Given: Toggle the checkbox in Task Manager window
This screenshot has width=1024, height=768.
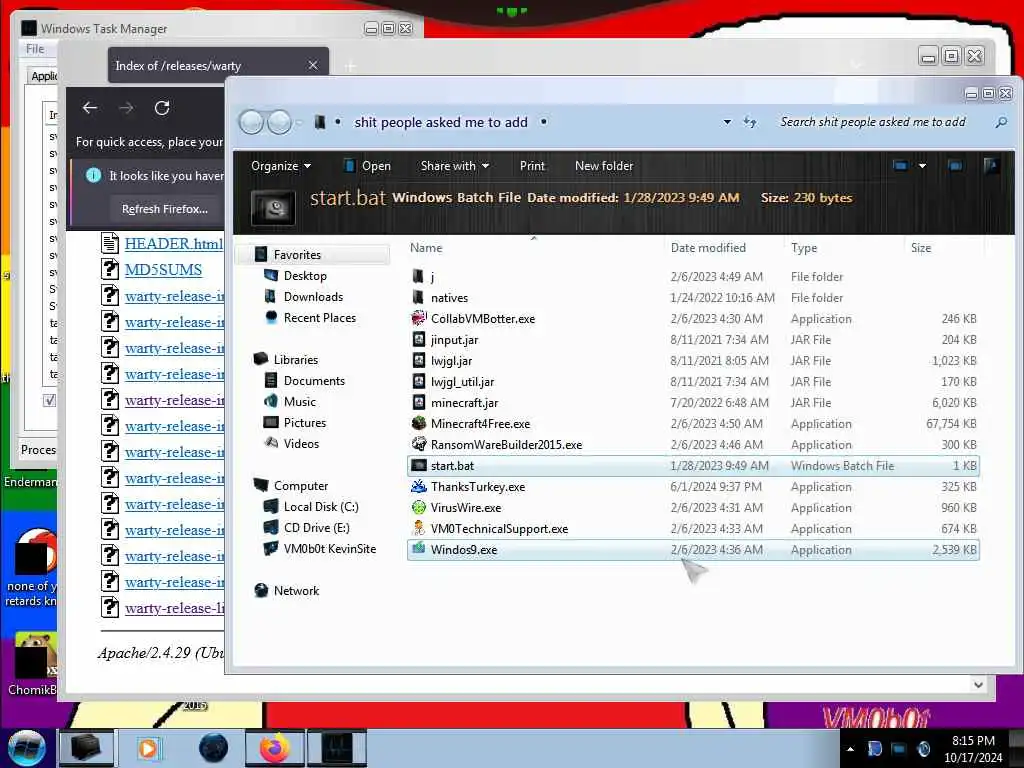Looking at the screenshot, I should tap(50, 400).
